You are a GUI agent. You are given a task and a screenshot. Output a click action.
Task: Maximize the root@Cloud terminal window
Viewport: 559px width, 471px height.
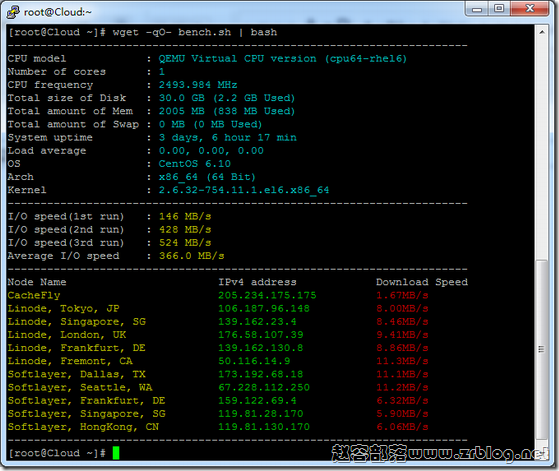coord(499,9)
